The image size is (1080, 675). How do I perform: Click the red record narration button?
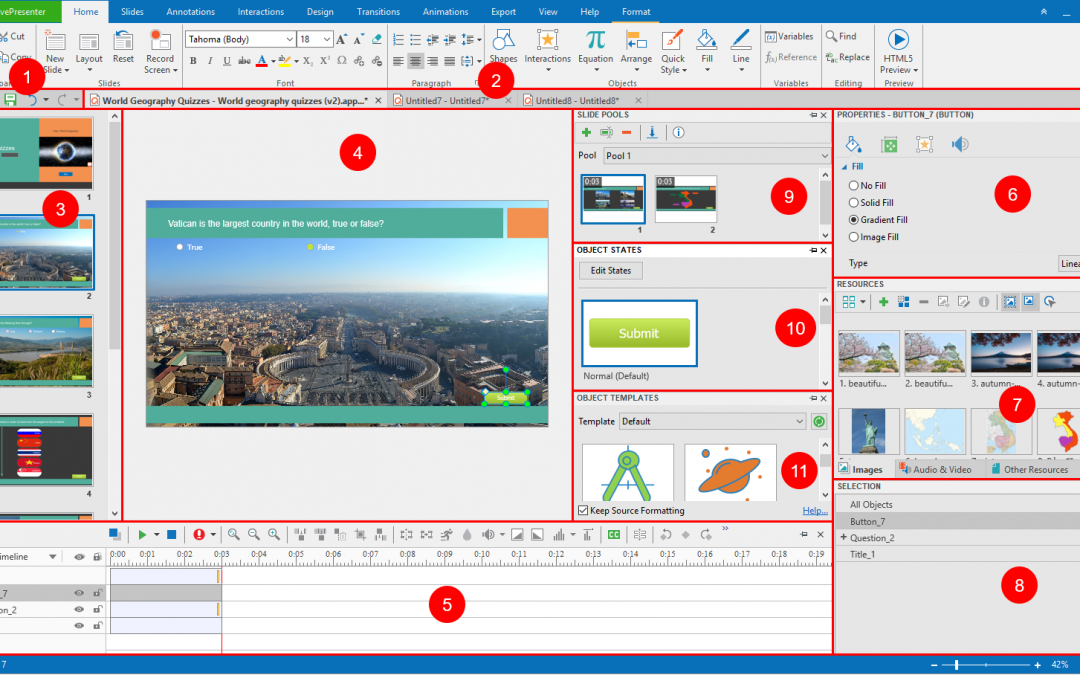[x=199, y=534]
